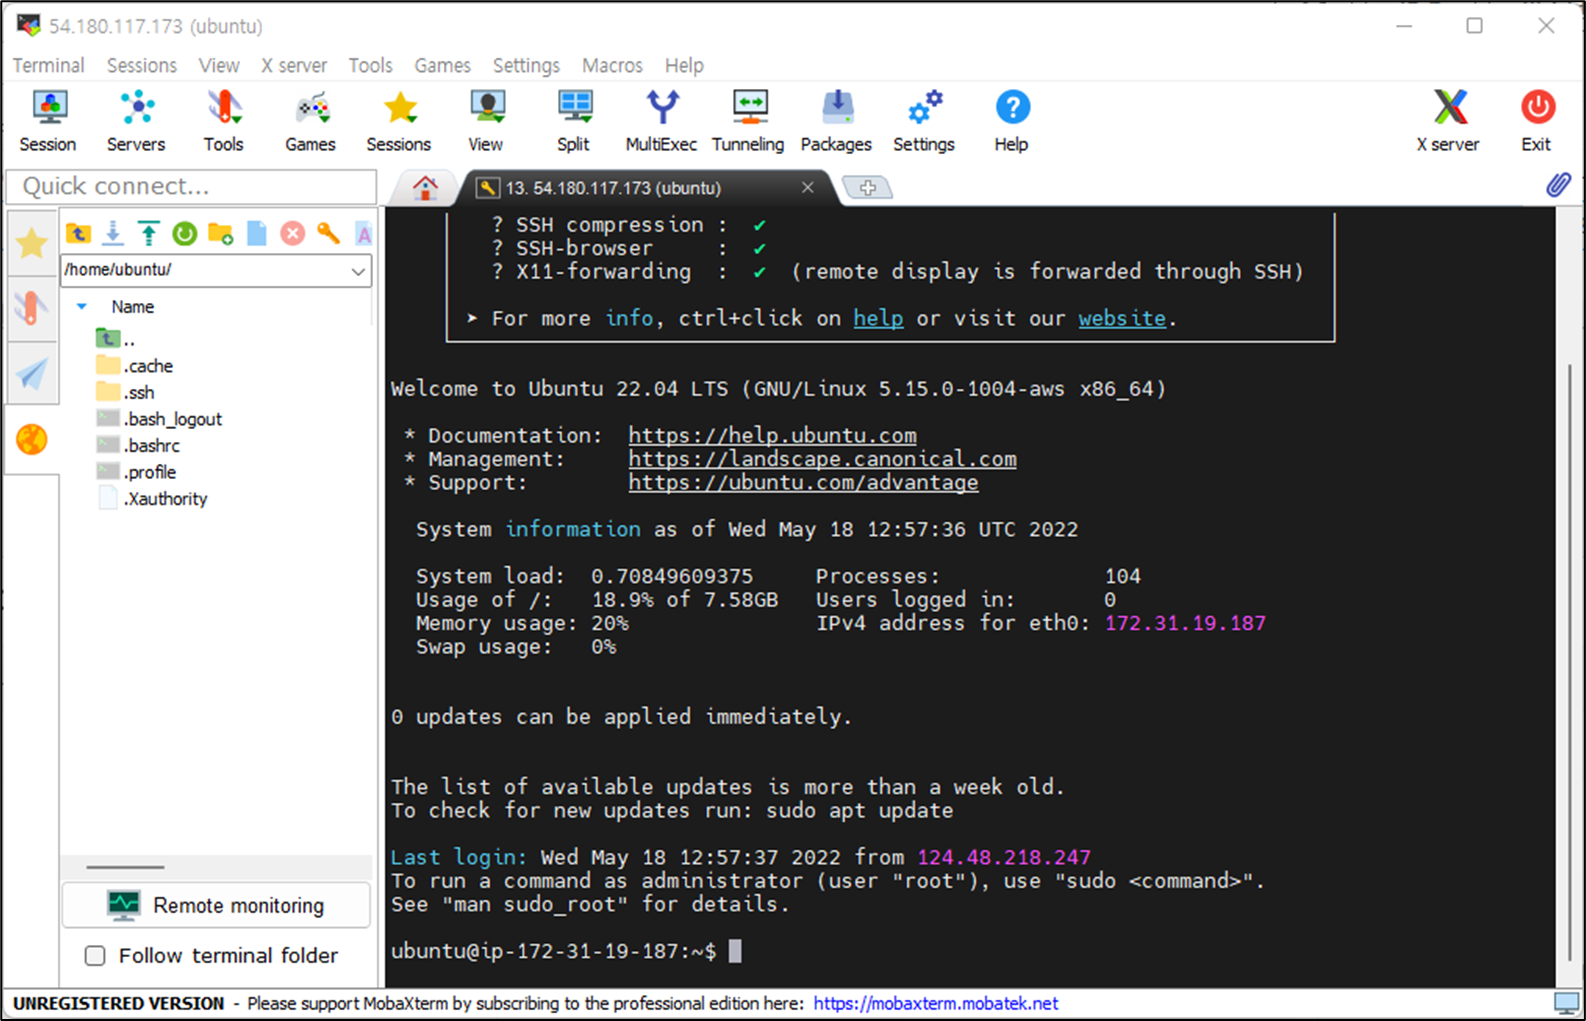Open the Terminal menu

(48, 65)
